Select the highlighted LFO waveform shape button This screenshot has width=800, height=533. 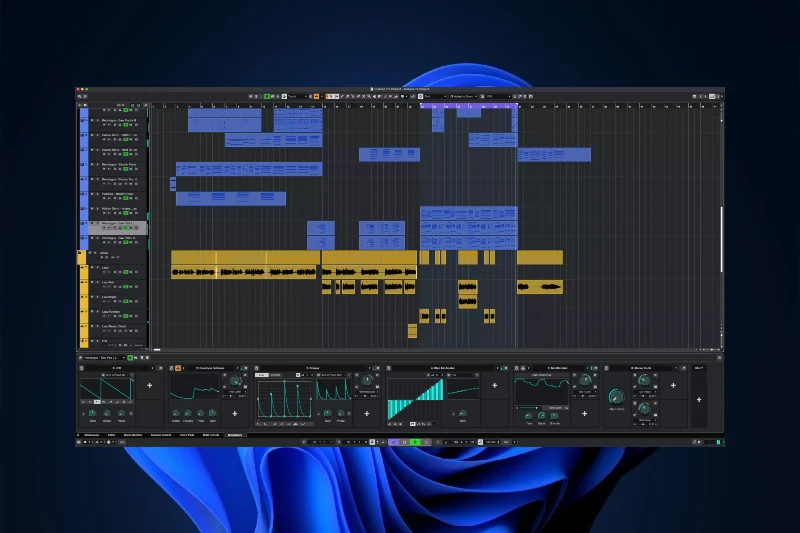pos(97,402)
